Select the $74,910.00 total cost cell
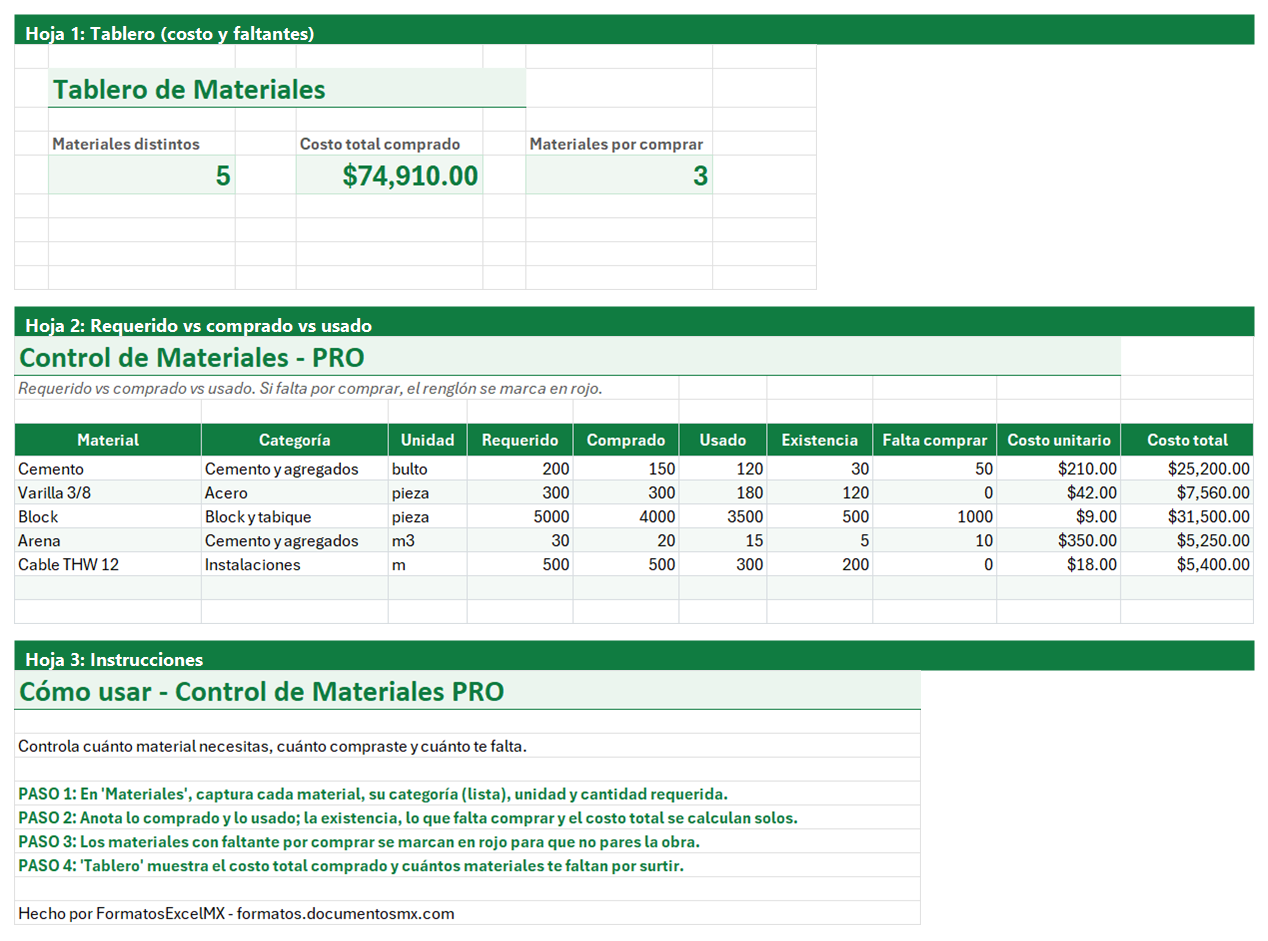This screenshot has height=941, width=1268. 389,176
